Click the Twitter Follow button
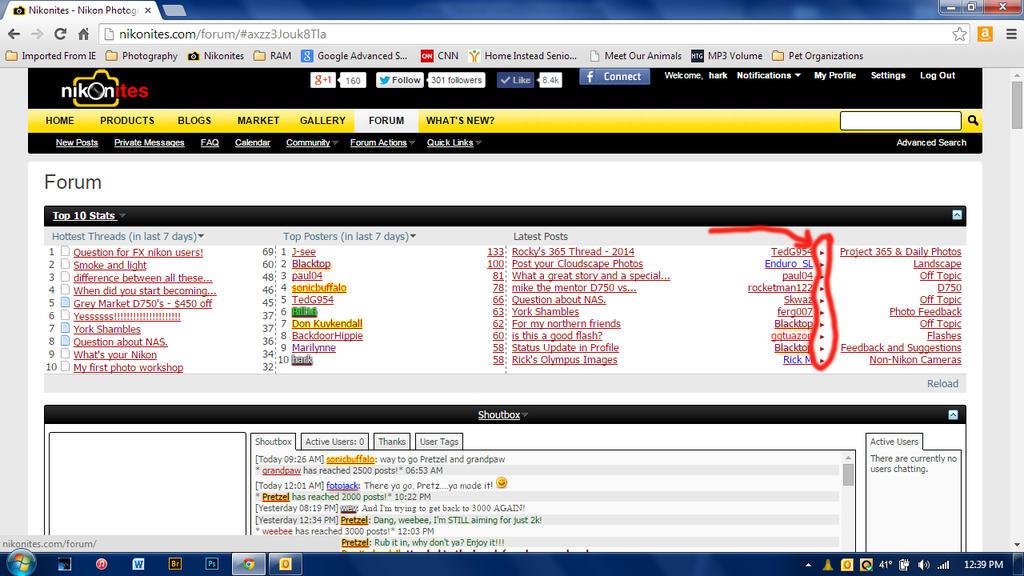 399,80
